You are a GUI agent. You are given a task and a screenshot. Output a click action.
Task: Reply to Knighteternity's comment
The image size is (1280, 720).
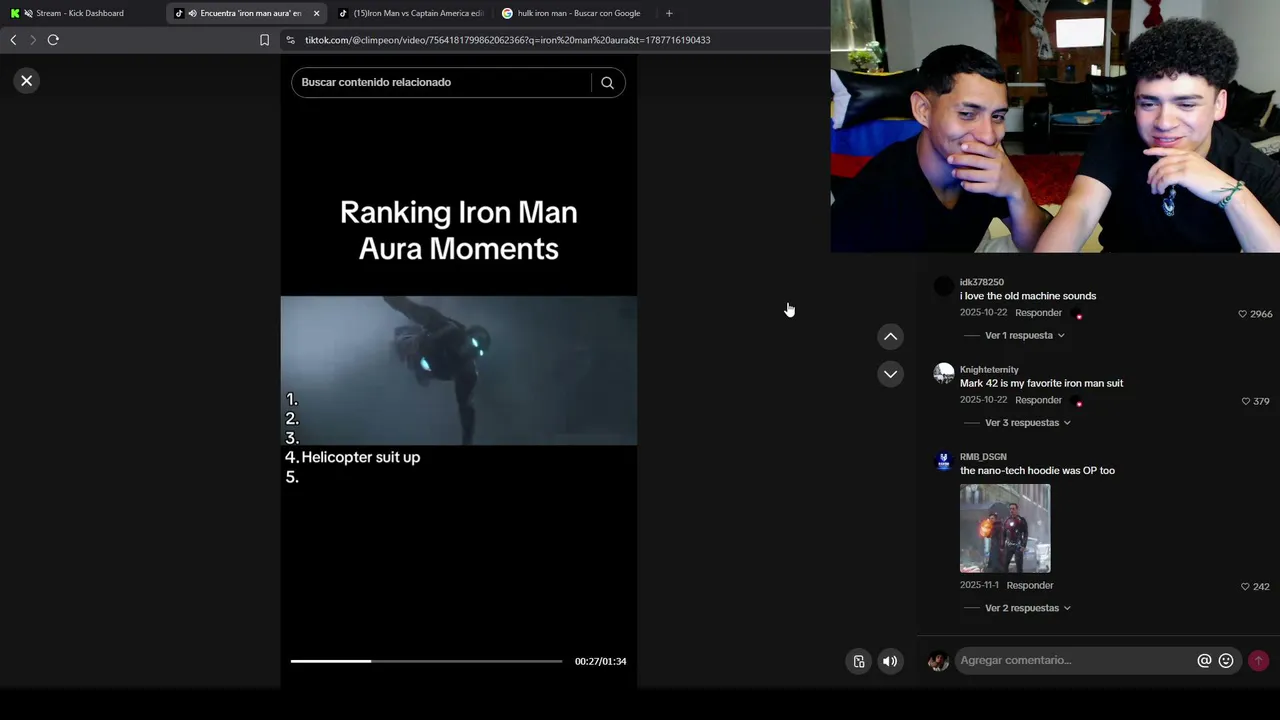(x=1038, y=400)
